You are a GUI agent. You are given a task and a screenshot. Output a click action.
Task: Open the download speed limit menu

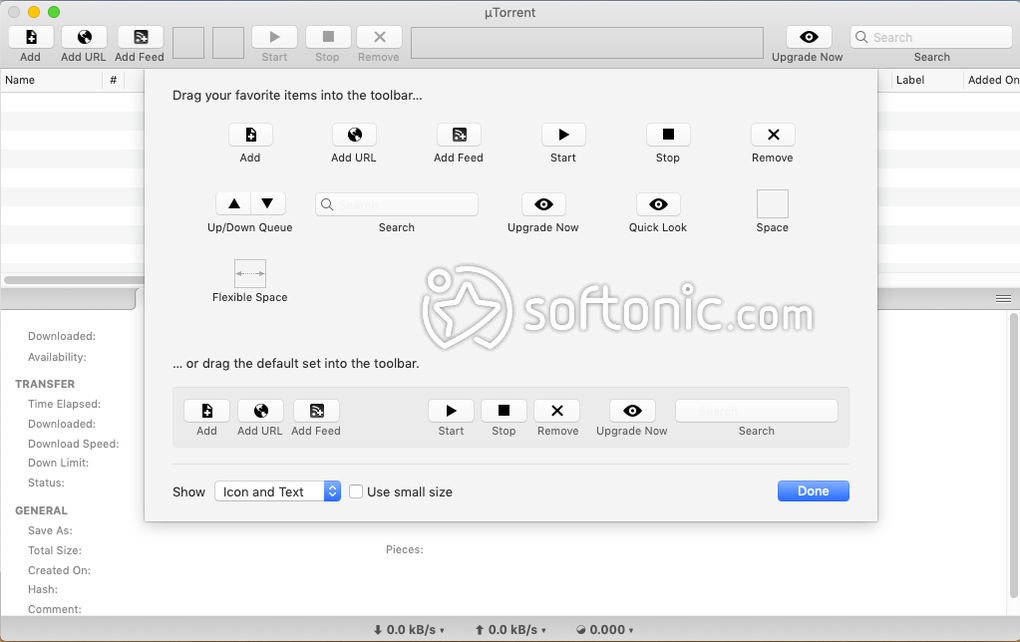tap(409, 630)
